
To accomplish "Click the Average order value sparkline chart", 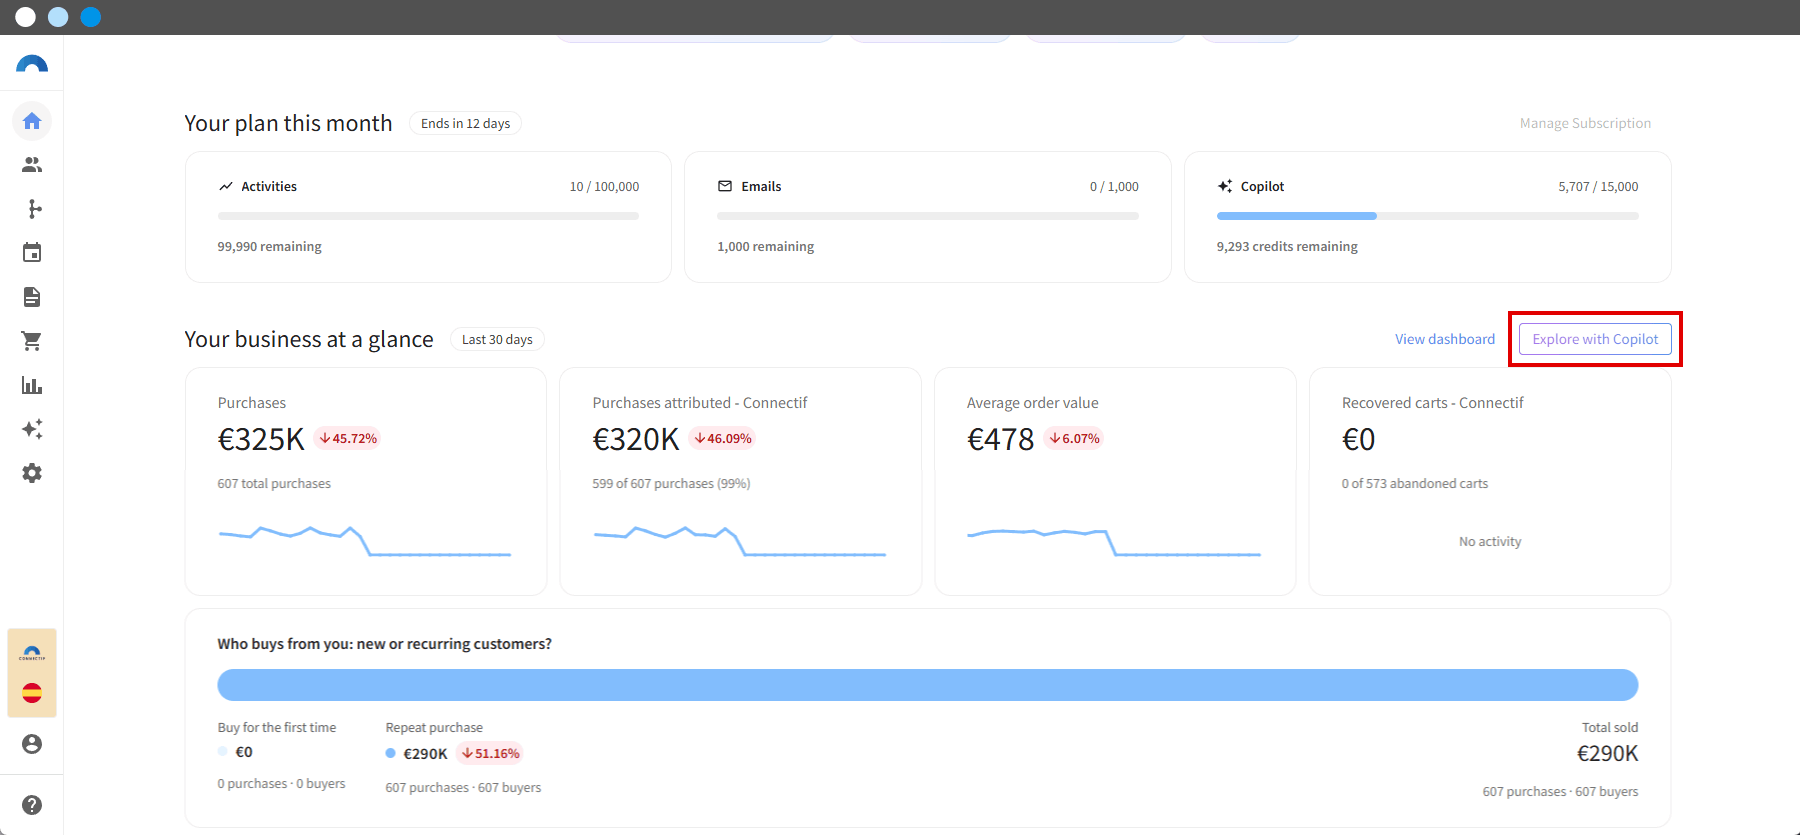I will [x=1114, y=542].
